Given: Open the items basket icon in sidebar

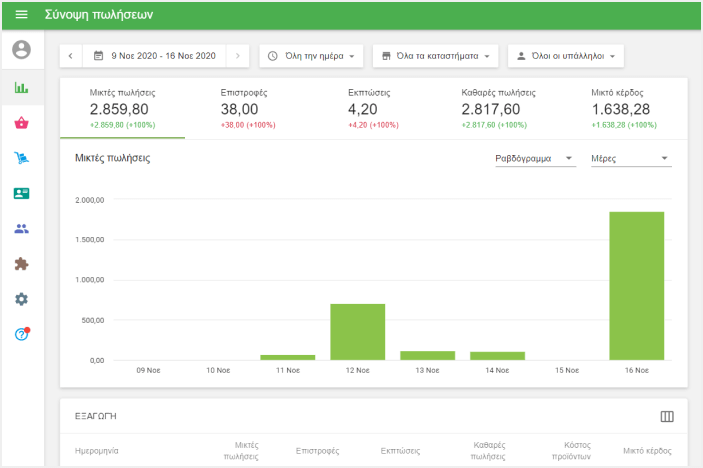Looking at the screenshot, I should (x=21, y=123).
